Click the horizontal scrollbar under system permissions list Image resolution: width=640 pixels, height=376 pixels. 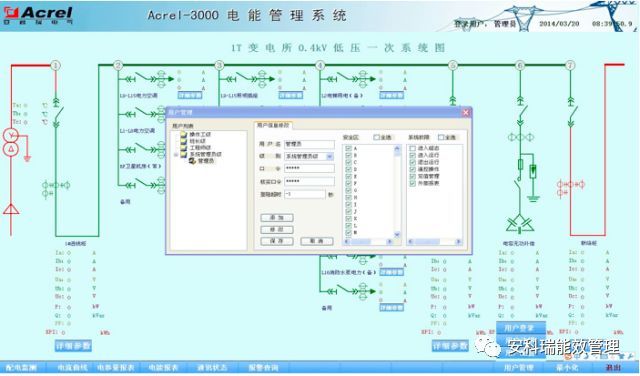click(x=435, y=242)
